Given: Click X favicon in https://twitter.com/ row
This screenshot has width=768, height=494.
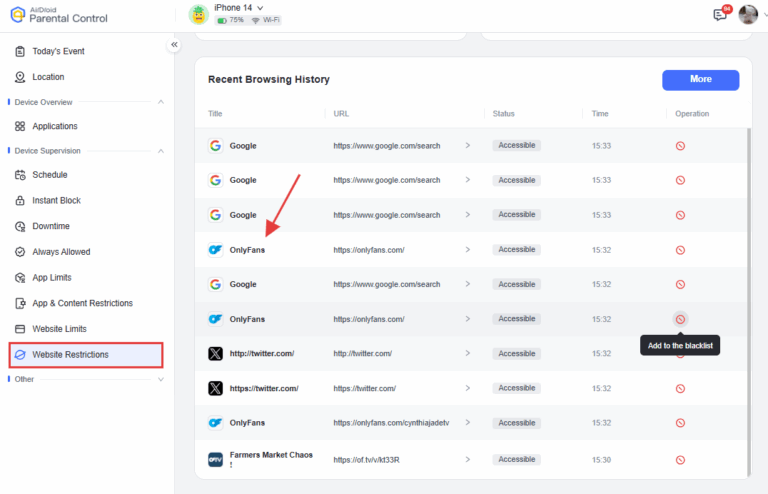Looking at the screenshot, I should pos(216,388).
